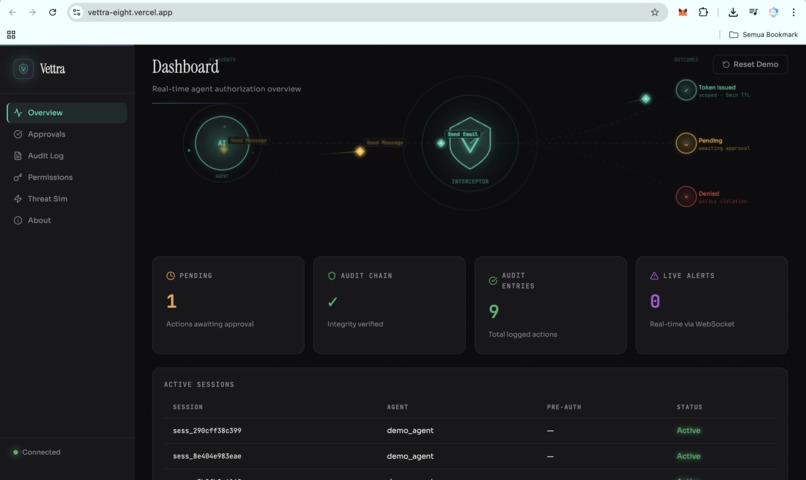806x480 pixels.
Task: Open the browser three-dot menu
Action: click(793, 12)
